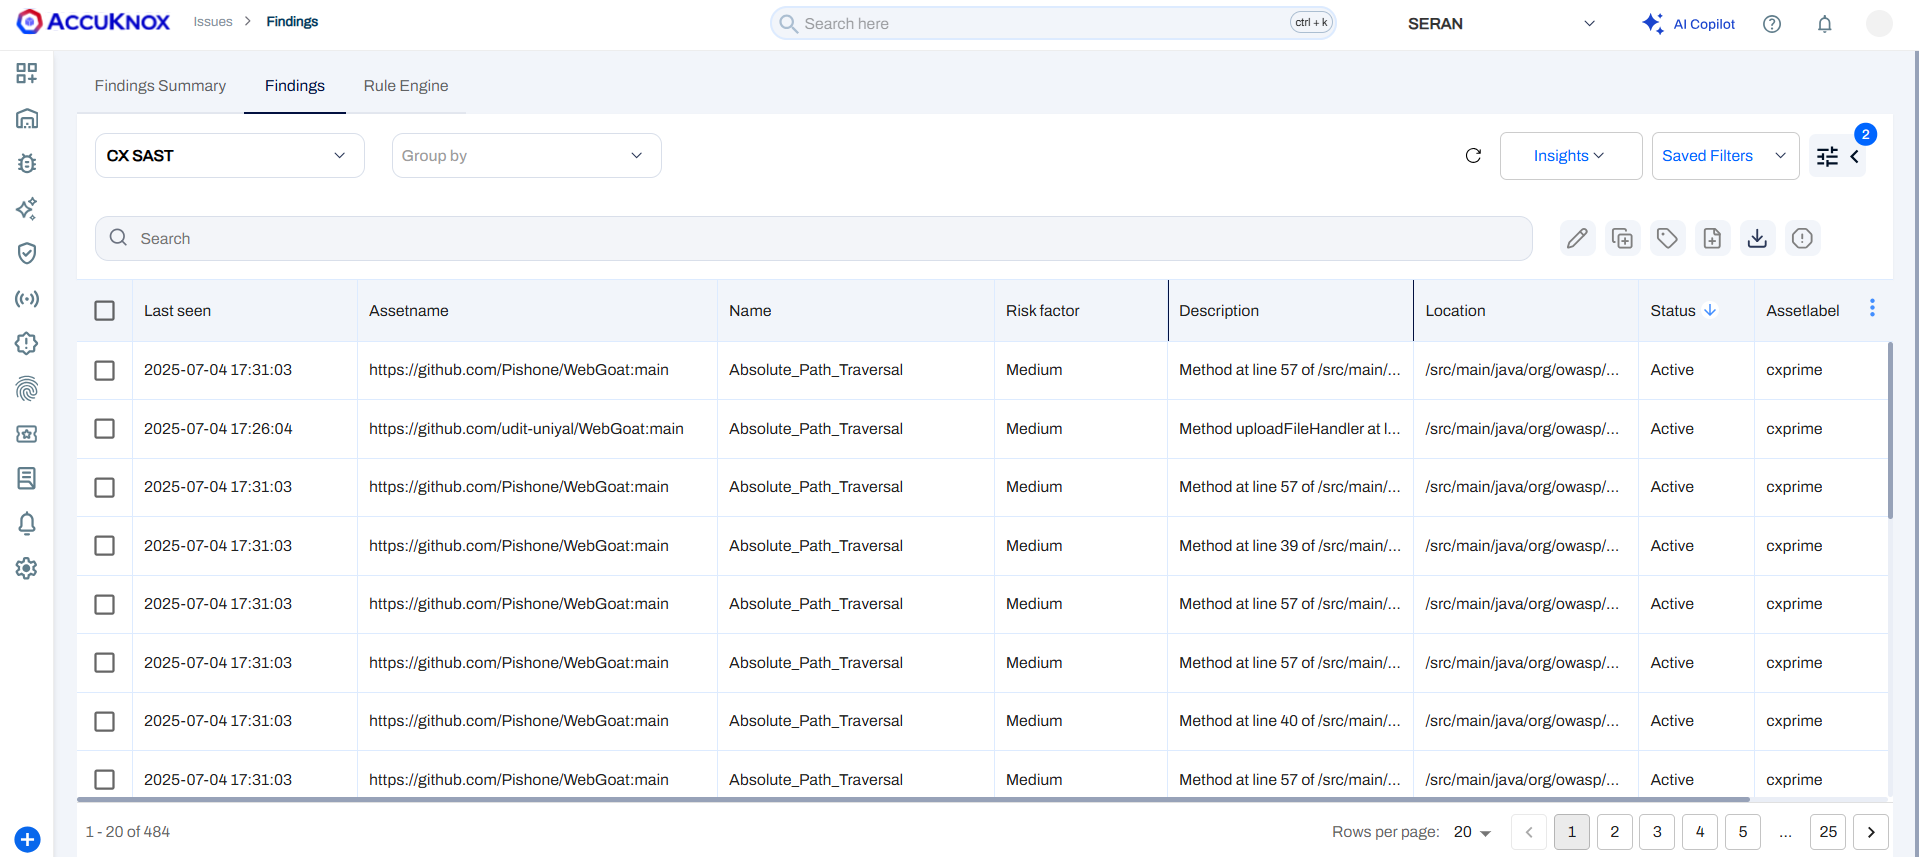Click the blue plus button at sidebar bottom
This screenshot has height=857, width=1919.
[28, 839]
